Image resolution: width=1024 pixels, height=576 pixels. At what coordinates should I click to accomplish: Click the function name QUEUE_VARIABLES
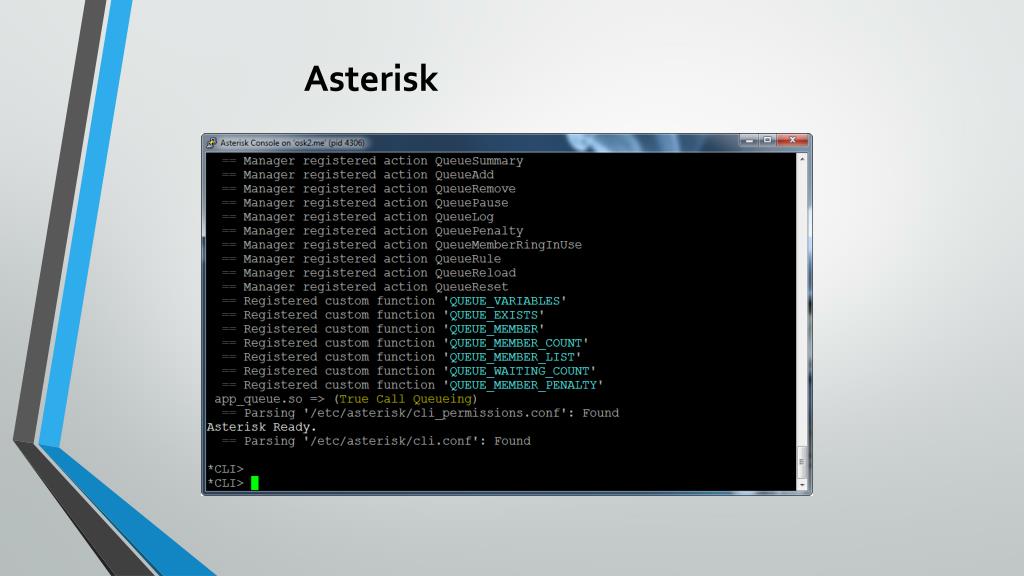504,301
